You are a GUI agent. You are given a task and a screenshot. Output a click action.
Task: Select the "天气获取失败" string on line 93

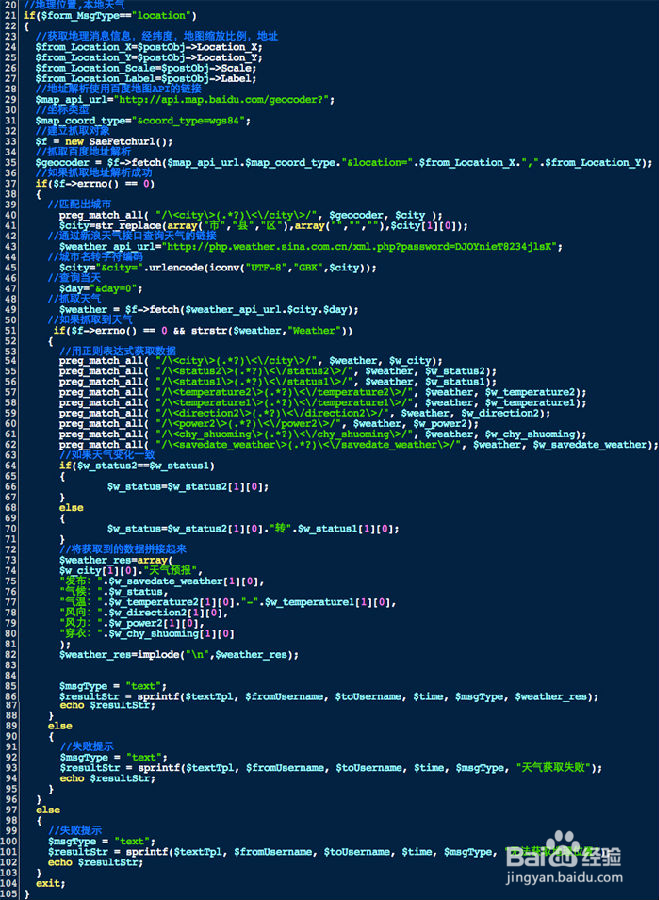click(553, 768)
